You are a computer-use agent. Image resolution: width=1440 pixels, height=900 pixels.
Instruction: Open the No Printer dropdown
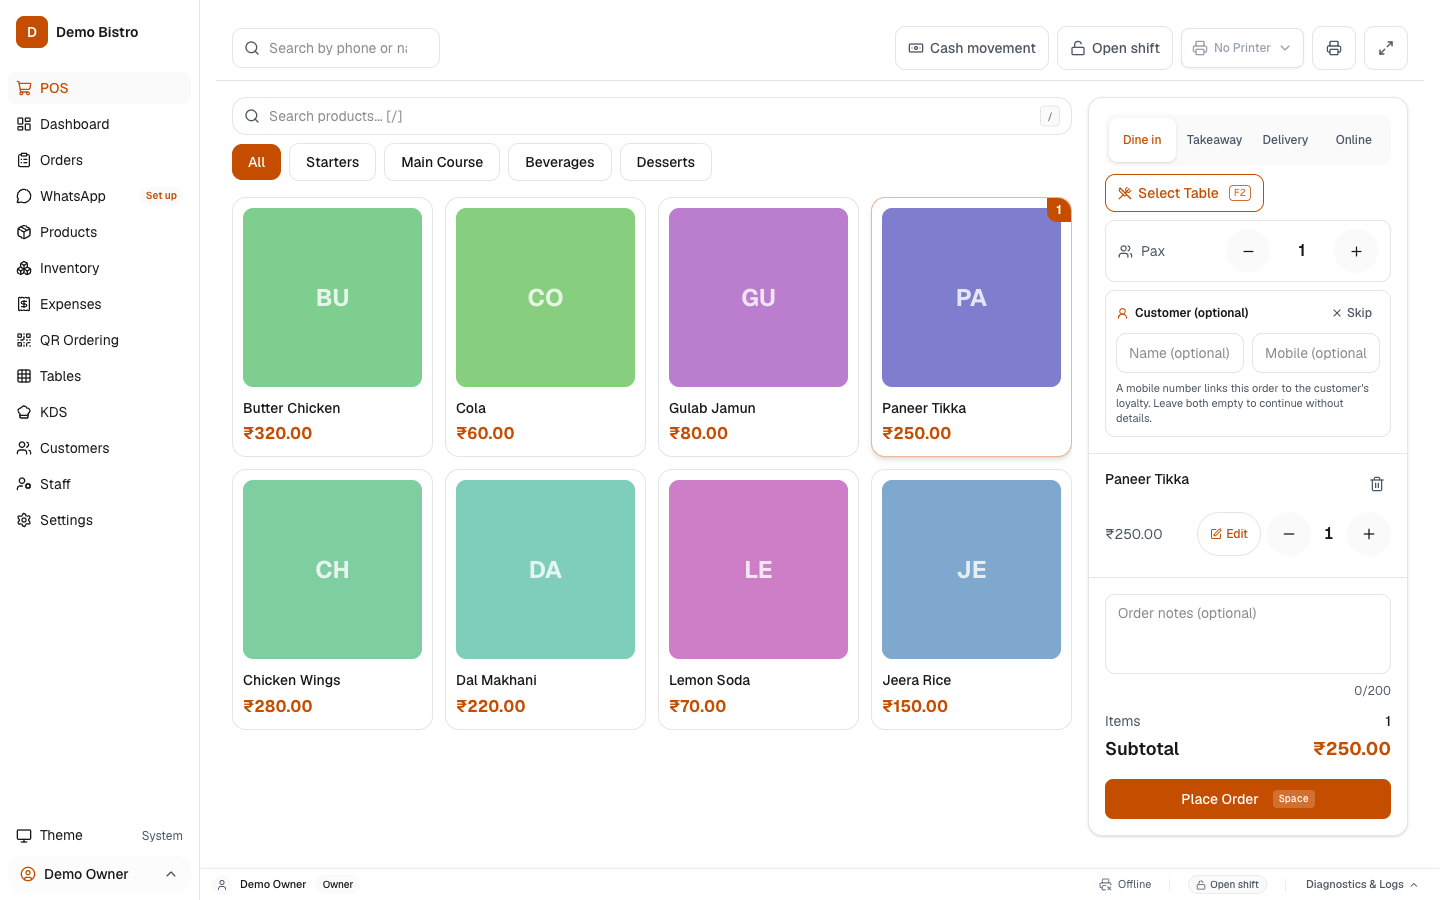[1242, 48]
